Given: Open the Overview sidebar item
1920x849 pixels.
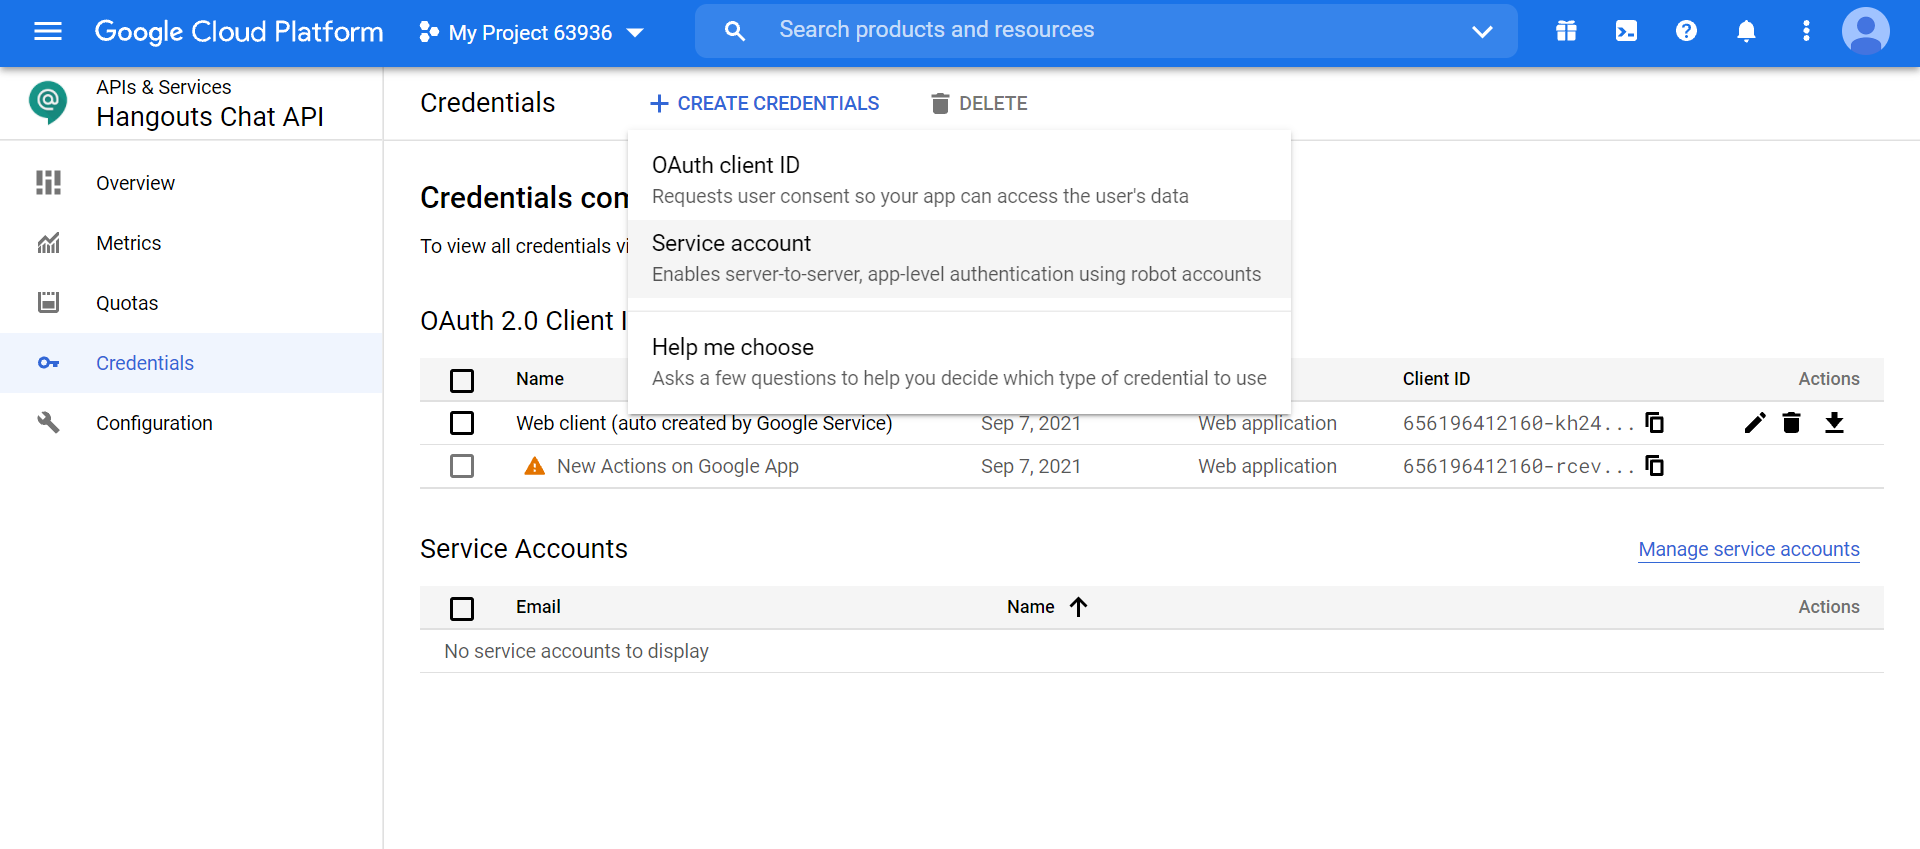Looking at the screenshot, I should tap(191, 183).
